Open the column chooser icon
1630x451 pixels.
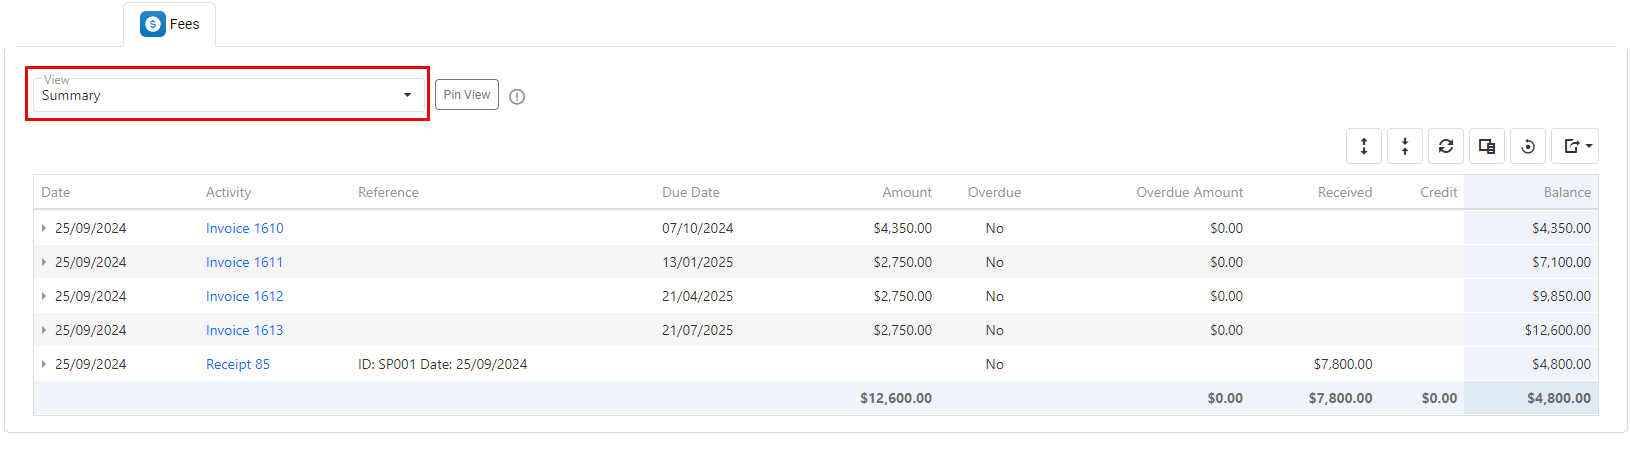click(x=1487, y=147)
